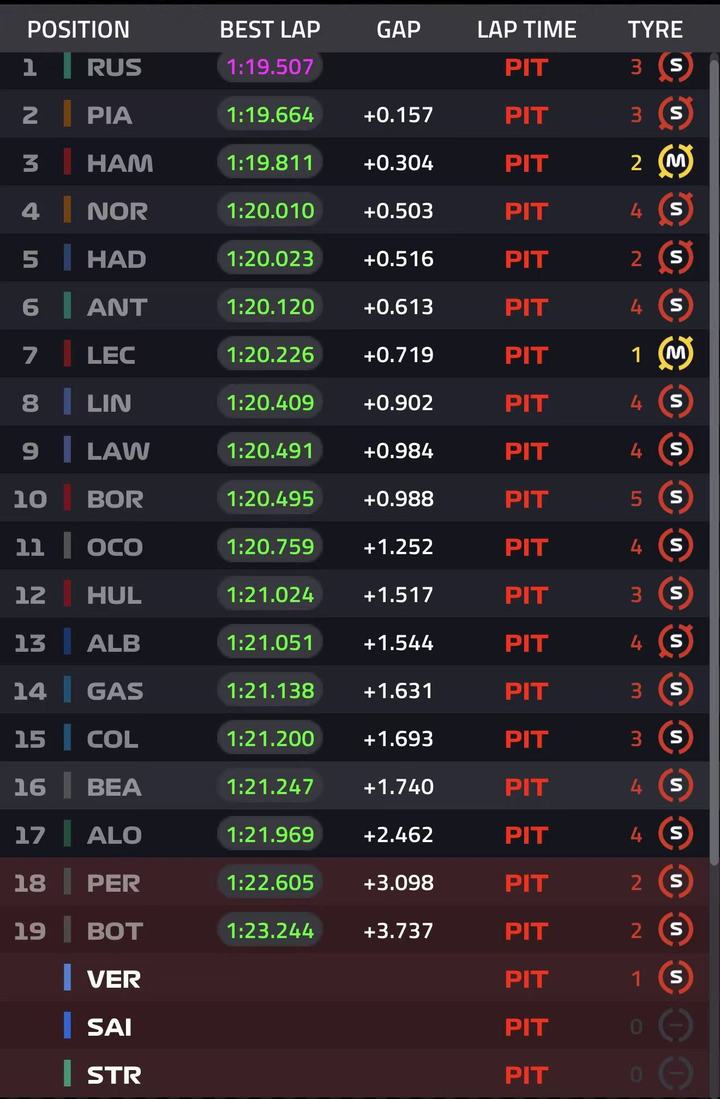Click Bortoleto's soft tyre icon
Screen dimensions: 720x1099
click(675, 499)
